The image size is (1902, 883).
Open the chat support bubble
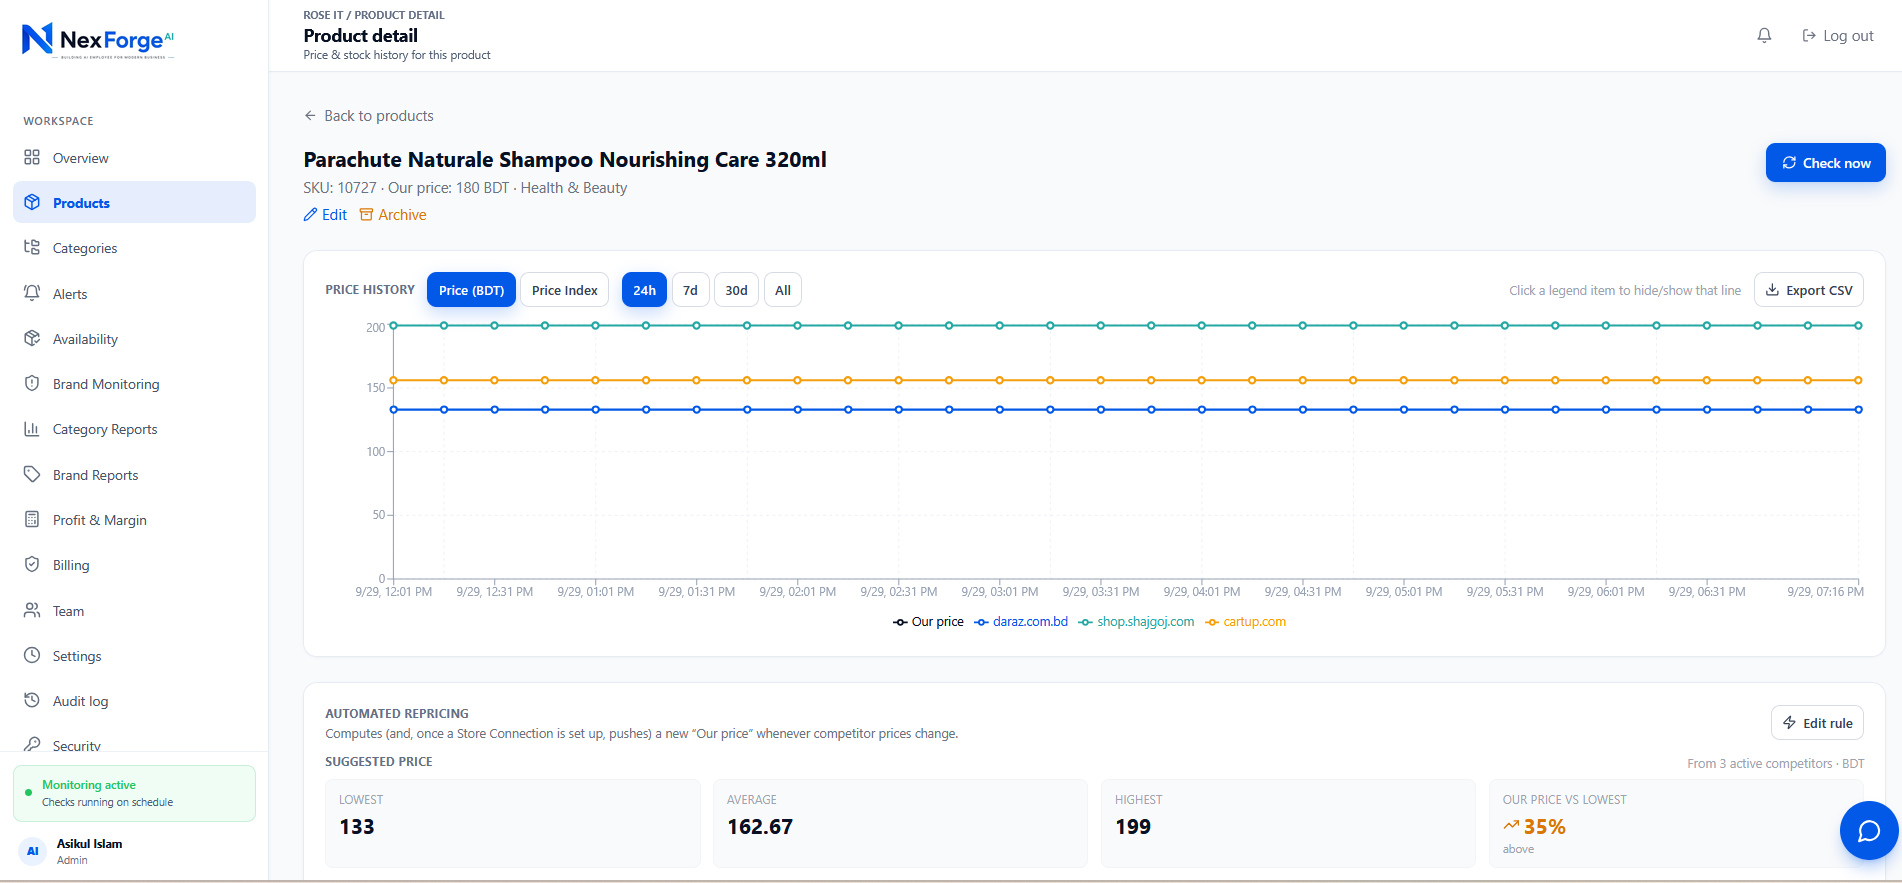(x=1869, y=831)
